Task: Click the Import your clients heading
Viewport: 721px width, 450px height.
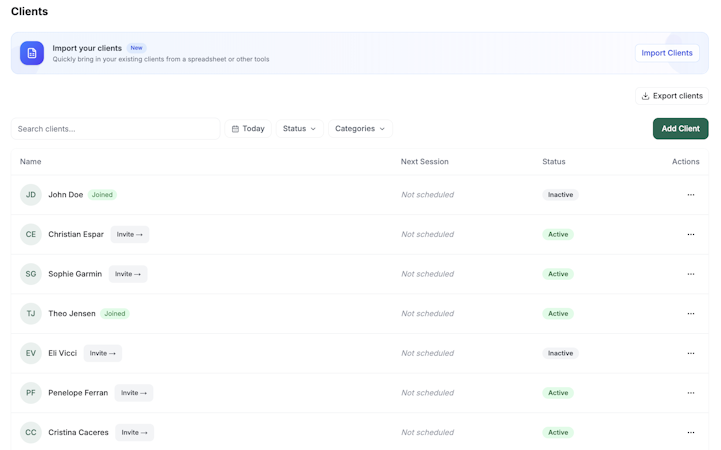Action: click(x=87, y=48)
